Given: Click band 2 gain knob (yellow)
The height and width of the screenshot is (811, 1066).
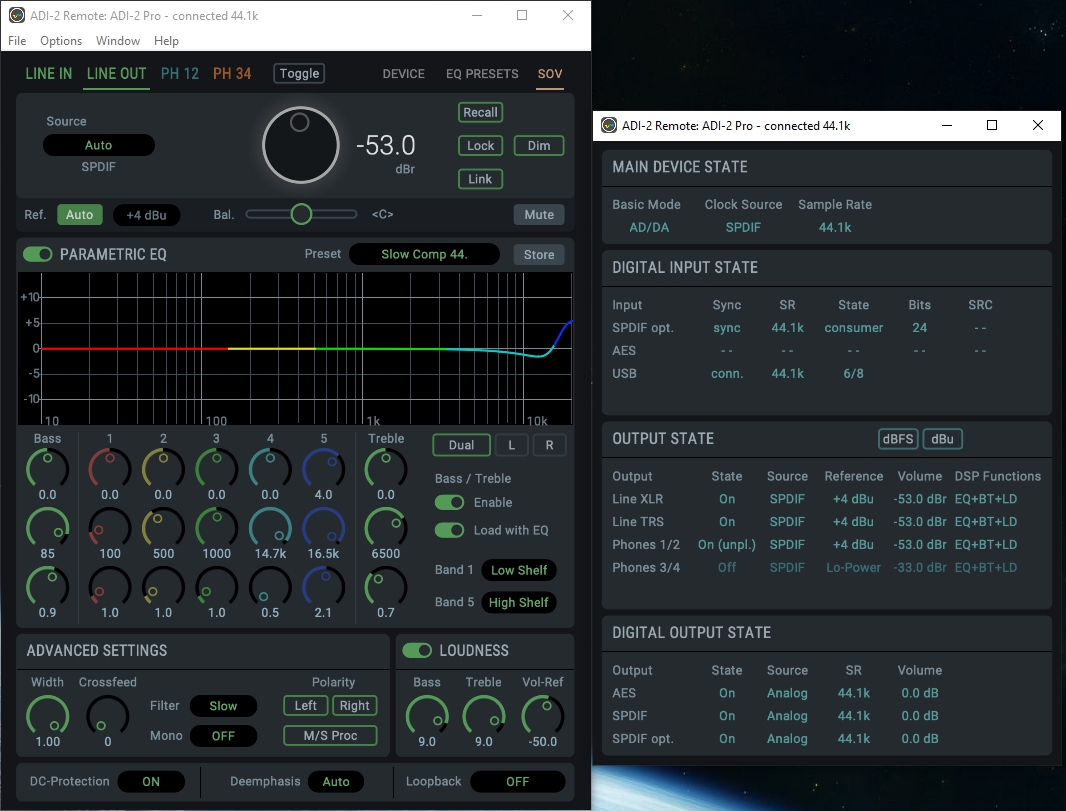Looking at the screenshot, I should click(x=163, y=468).
